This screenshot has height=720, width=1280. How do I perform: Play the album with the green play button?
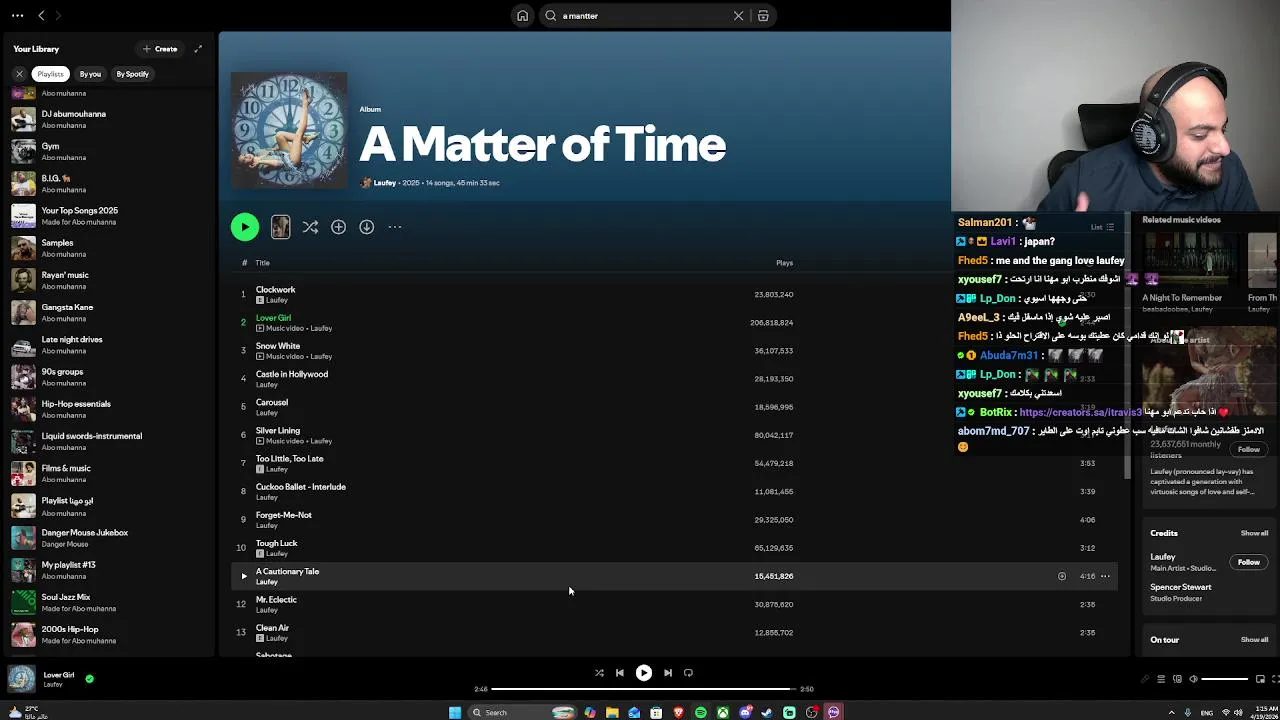[x=245, y=227]
